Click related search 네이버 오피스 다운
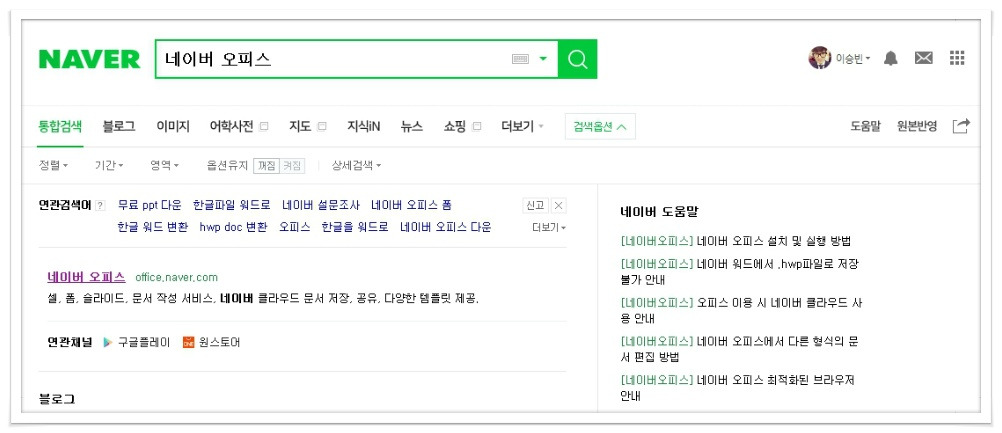Viewport: 1002px width, 433px height. point(445,227)
